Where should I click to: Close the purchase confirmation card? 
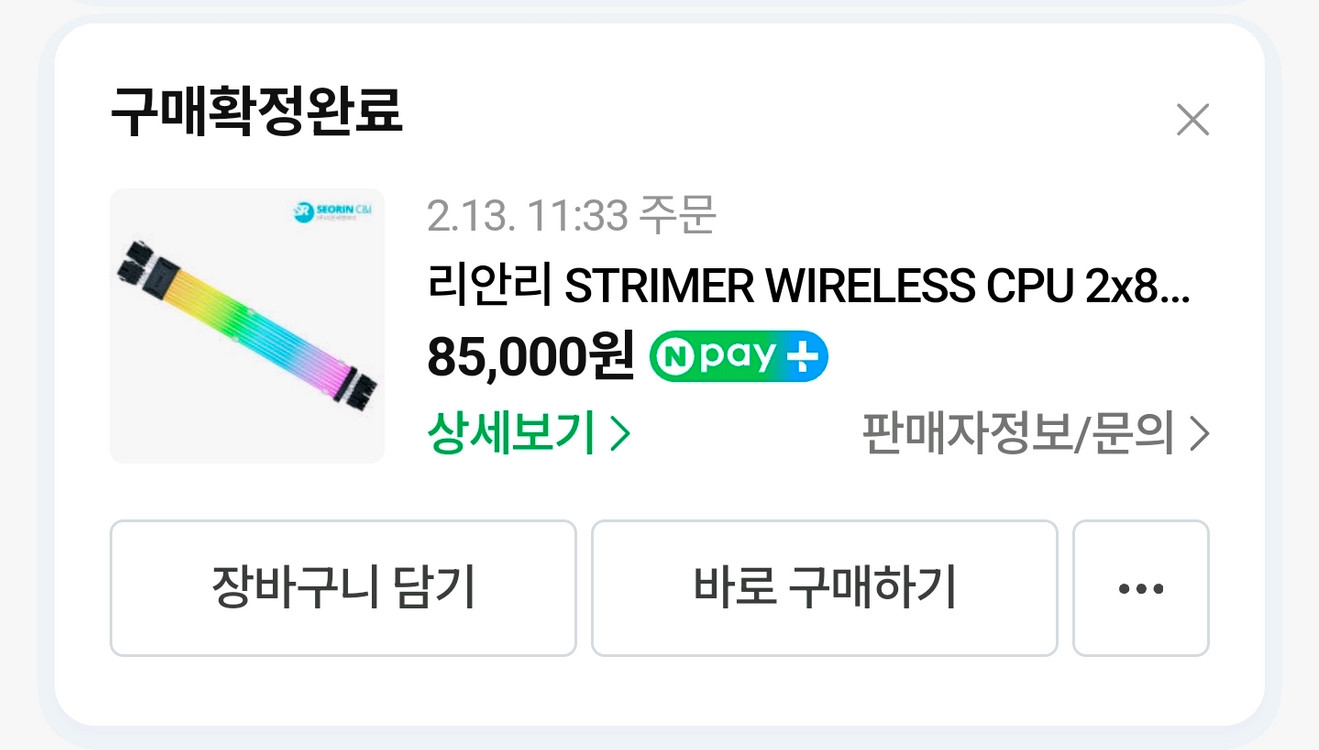pyautogui.click(x=1193, y=120)
